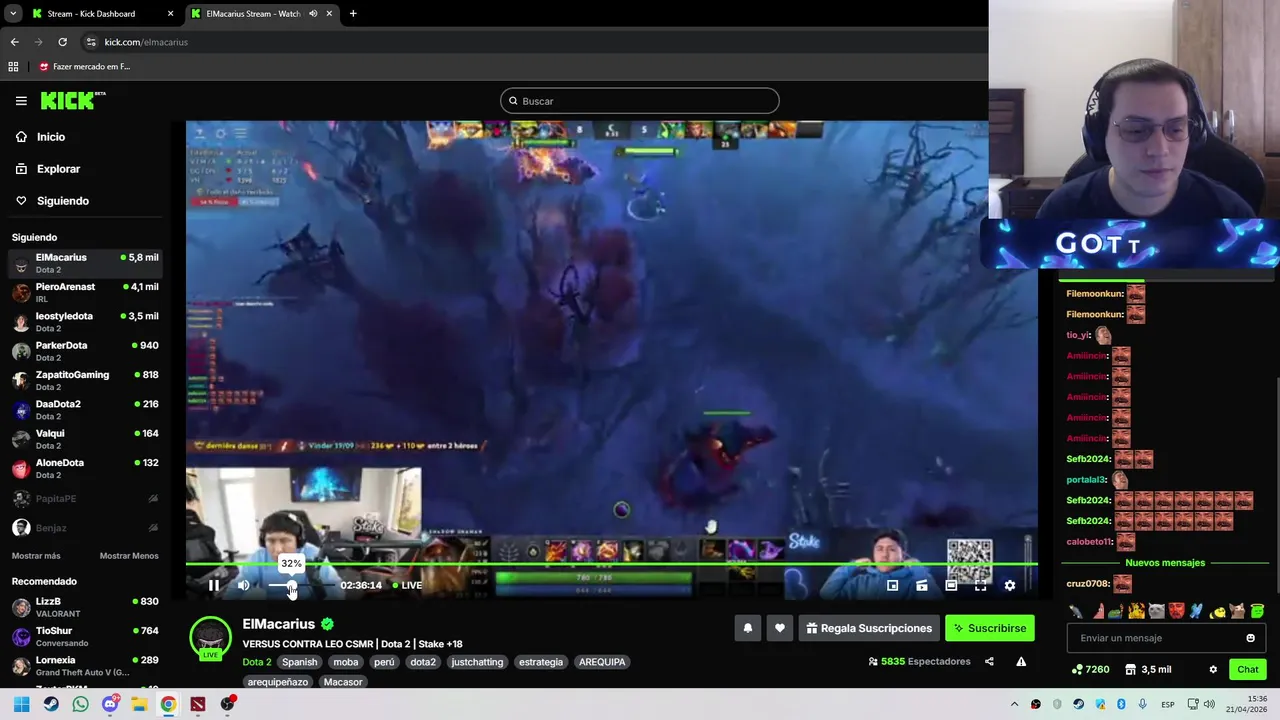Select the moba tag

point(346,662)
